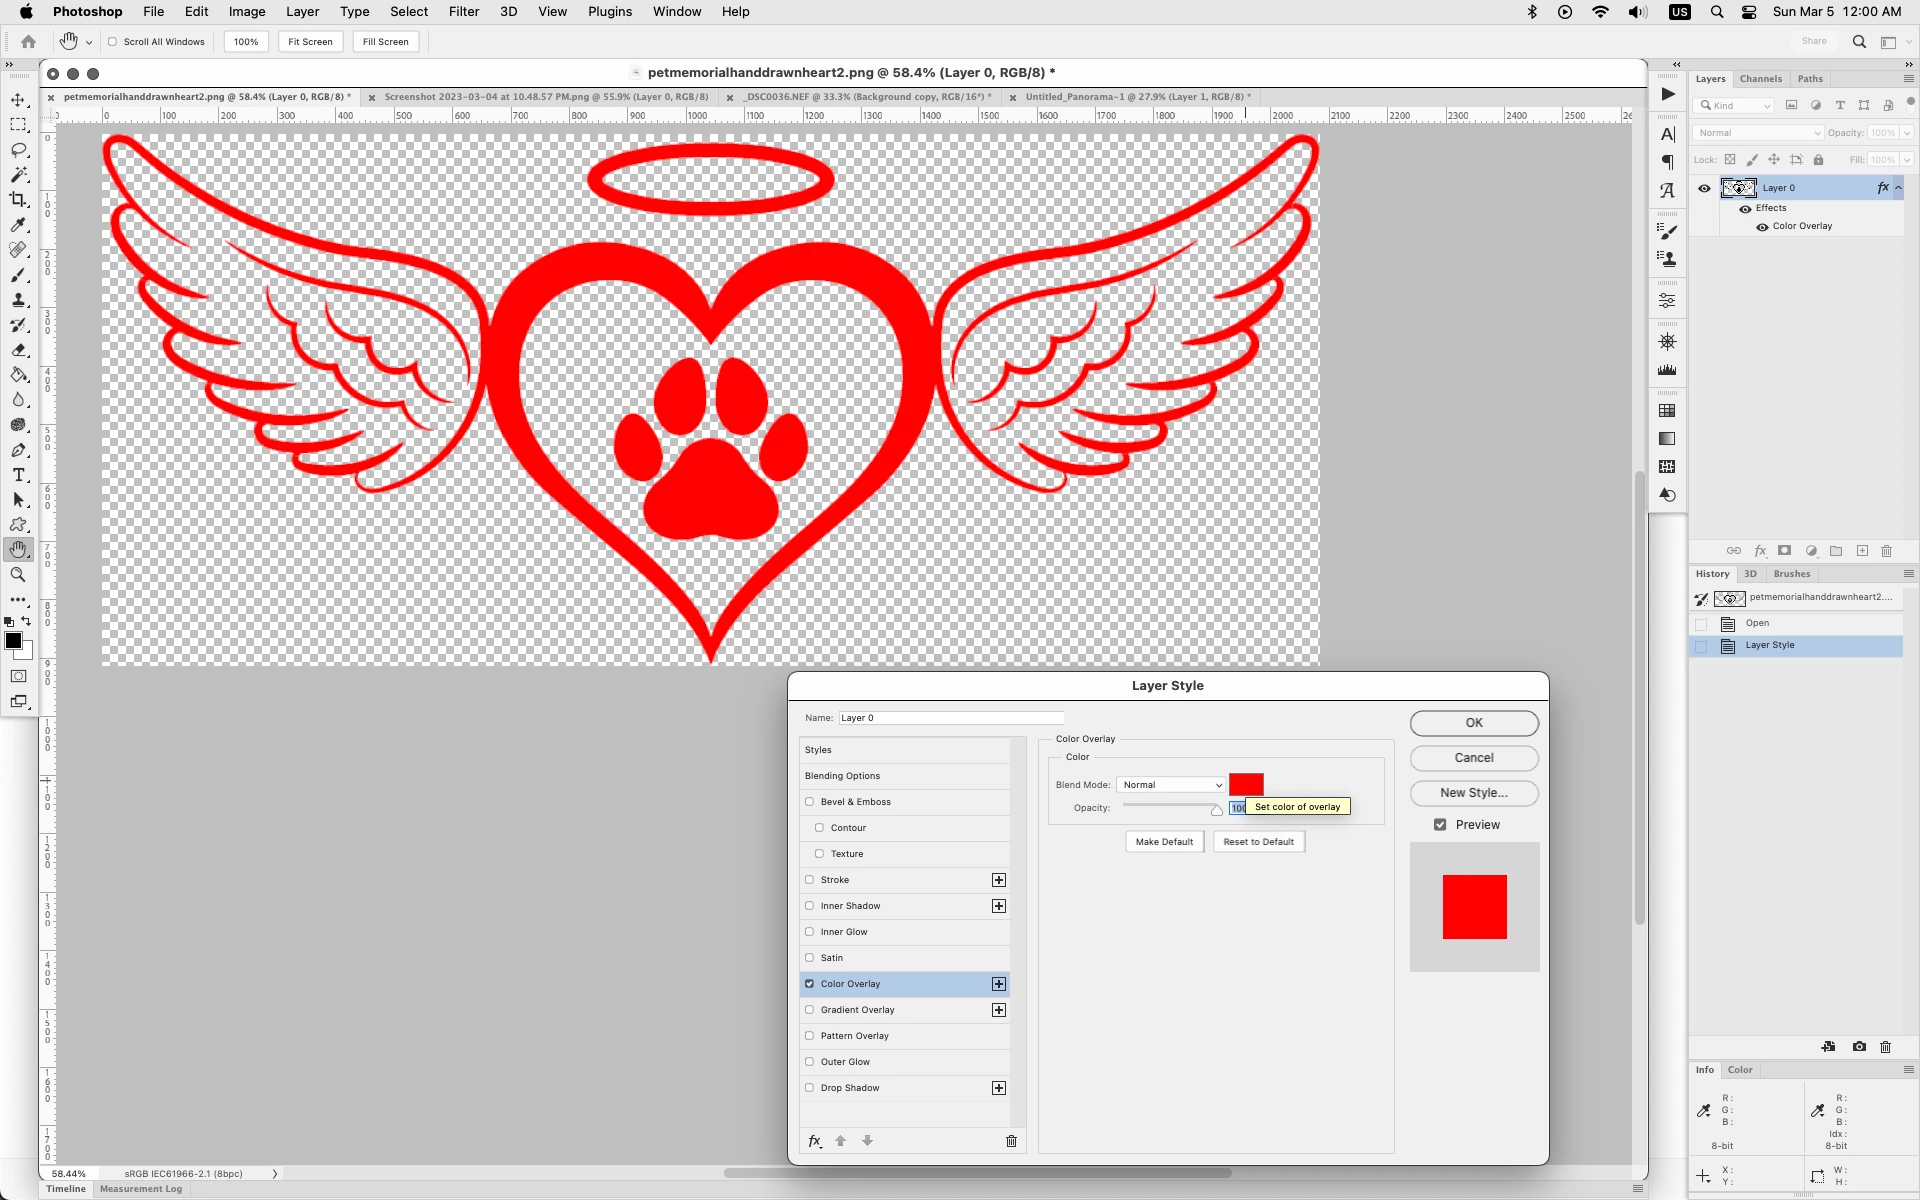Enable the Drop Shadow checkbox
This screenshot has width=1920, height=1200.
pyautogui.click(x=810, y=1088)
